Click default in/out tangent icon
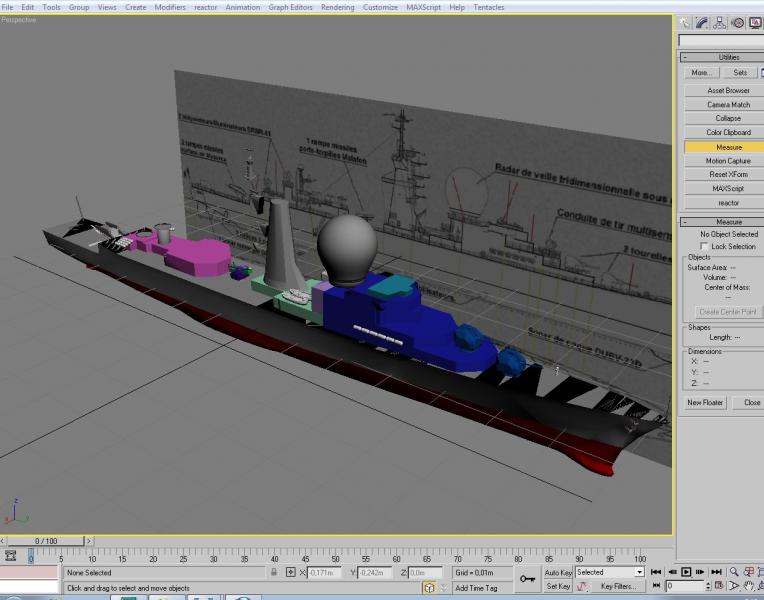The image size is (764, 600). click(x=582, y=586)
